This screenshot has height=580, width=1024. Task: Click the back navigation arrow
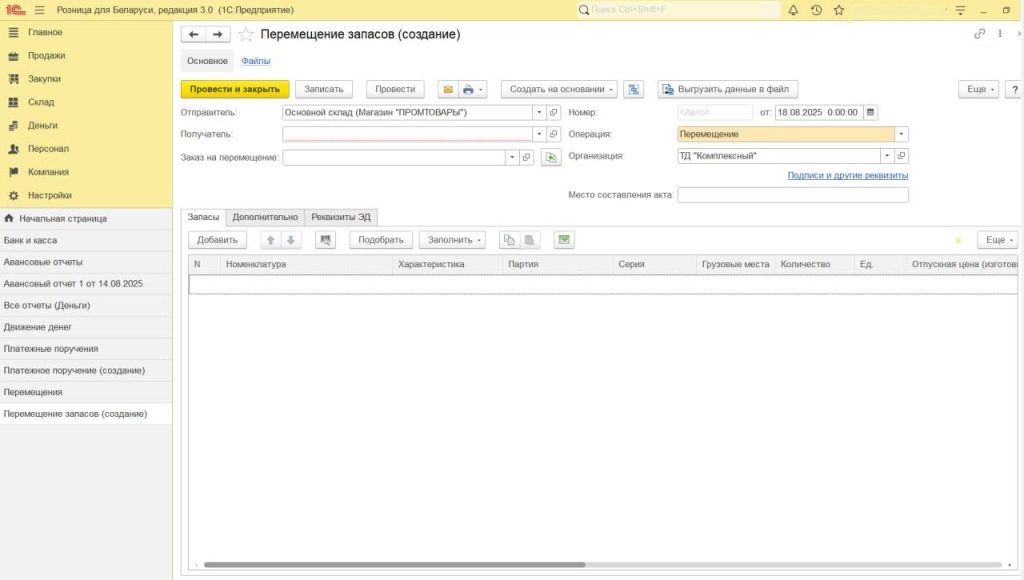pyautogui.click(x=193, y=34)
